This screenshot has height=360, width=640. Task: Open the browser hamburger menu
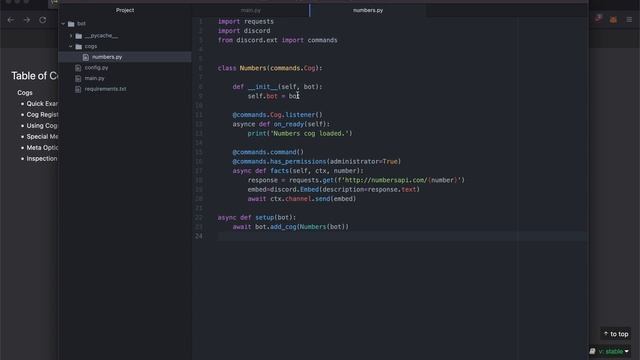[x=629, y=20]
